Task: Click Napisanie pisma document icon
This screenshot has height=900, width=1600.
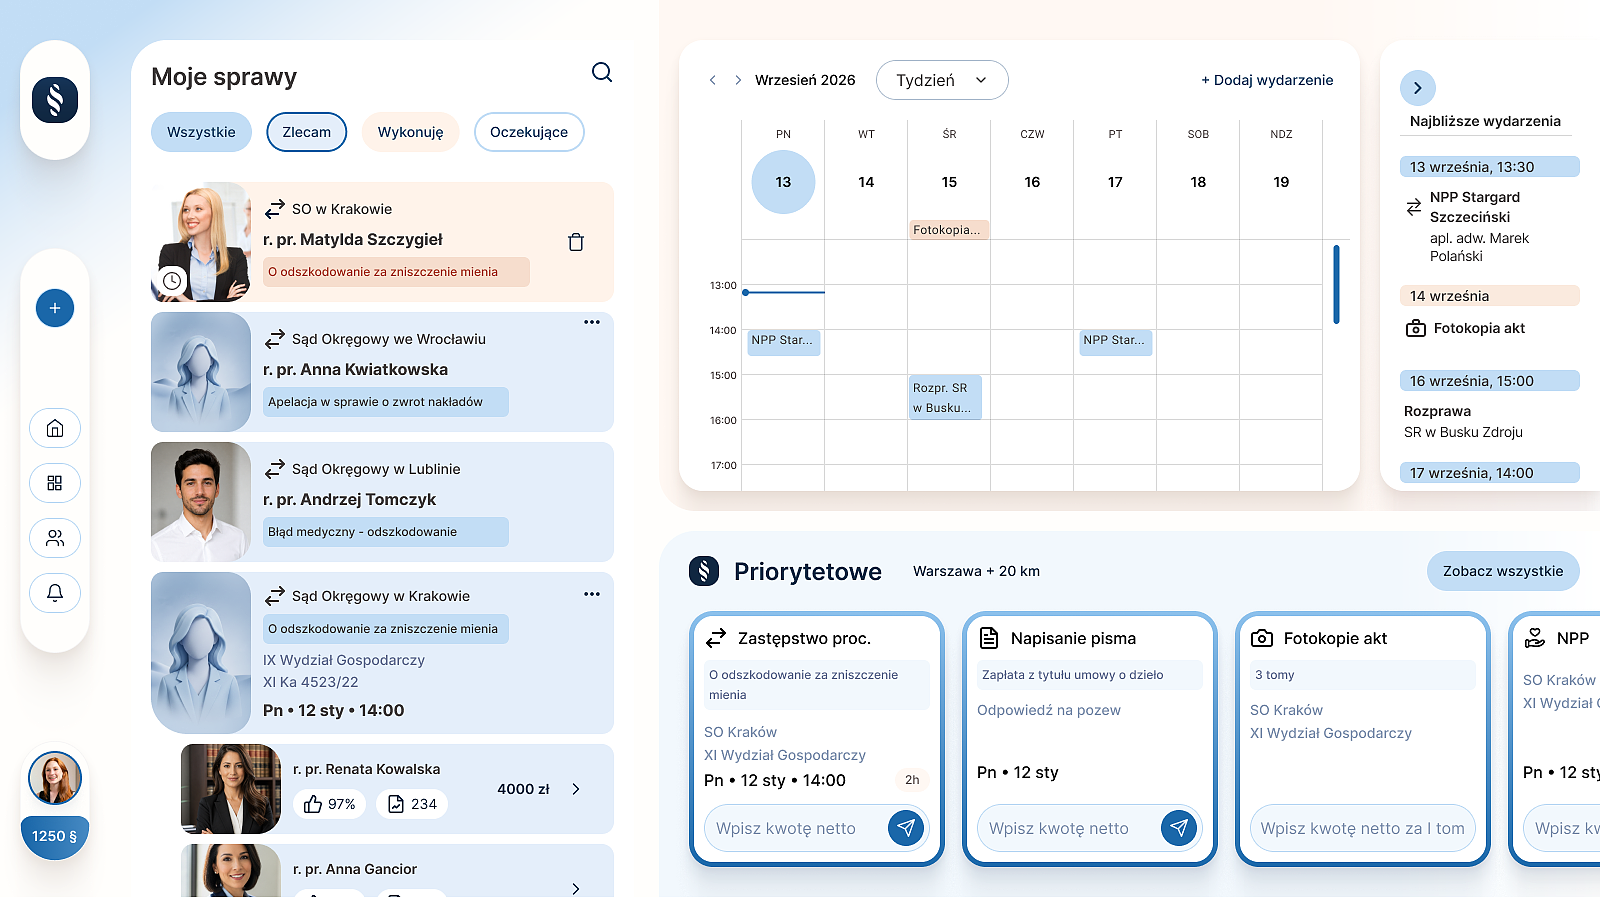Action: click(x=989, y=638)
